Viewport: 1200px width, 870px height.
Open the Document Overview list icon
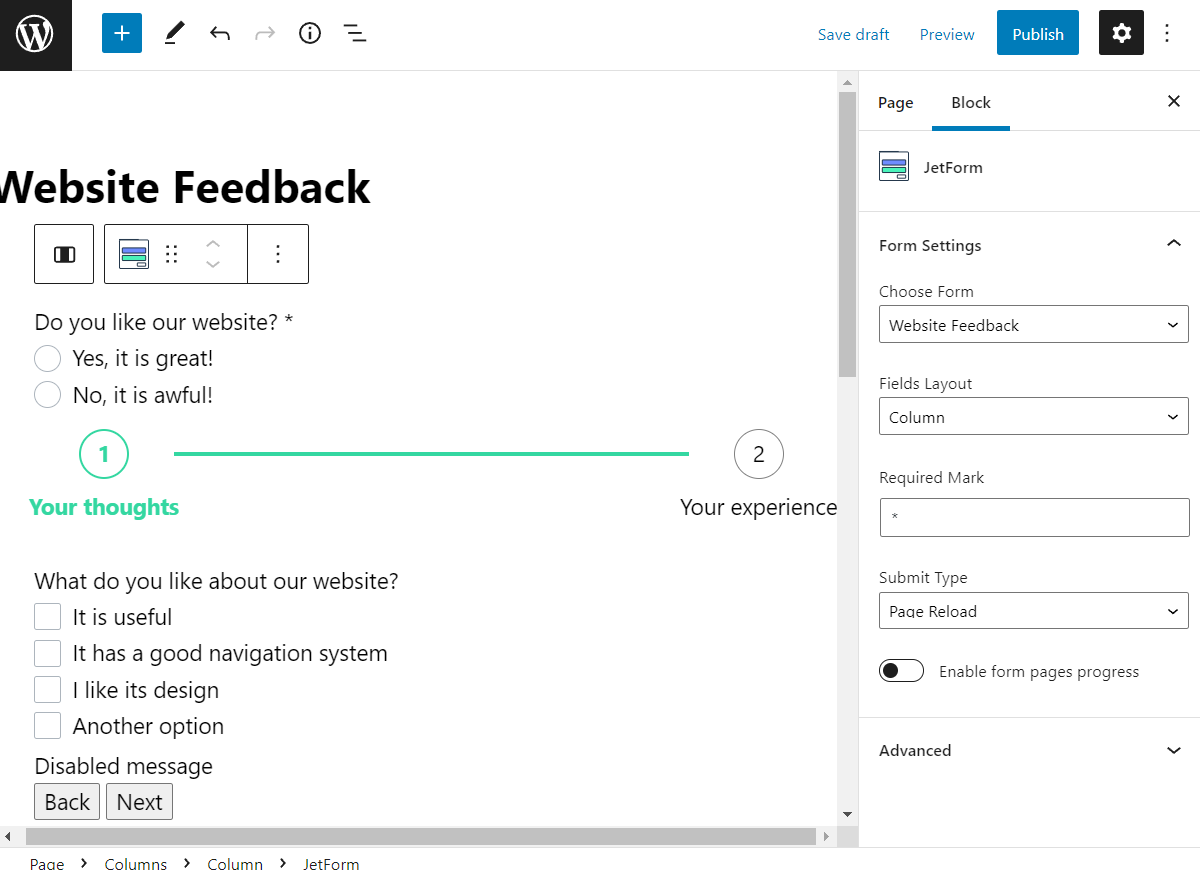354,33
